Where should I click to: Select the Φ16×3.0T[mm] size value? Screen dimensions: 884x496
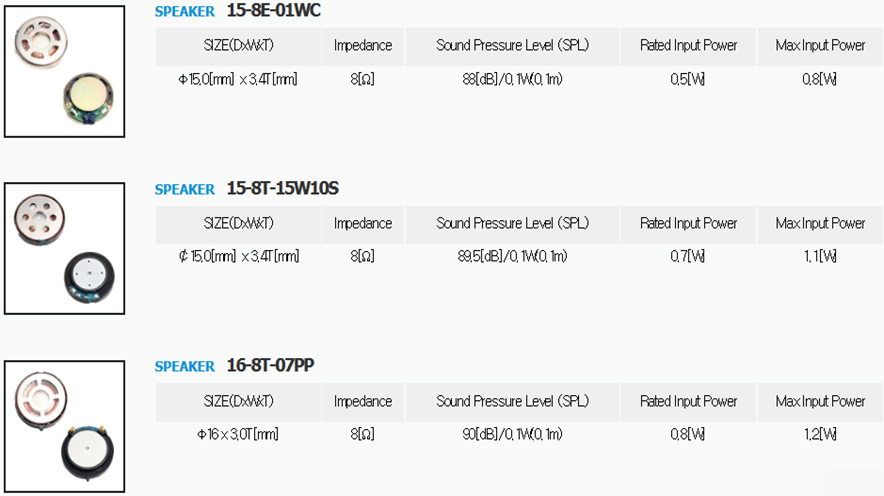[238, 434]
